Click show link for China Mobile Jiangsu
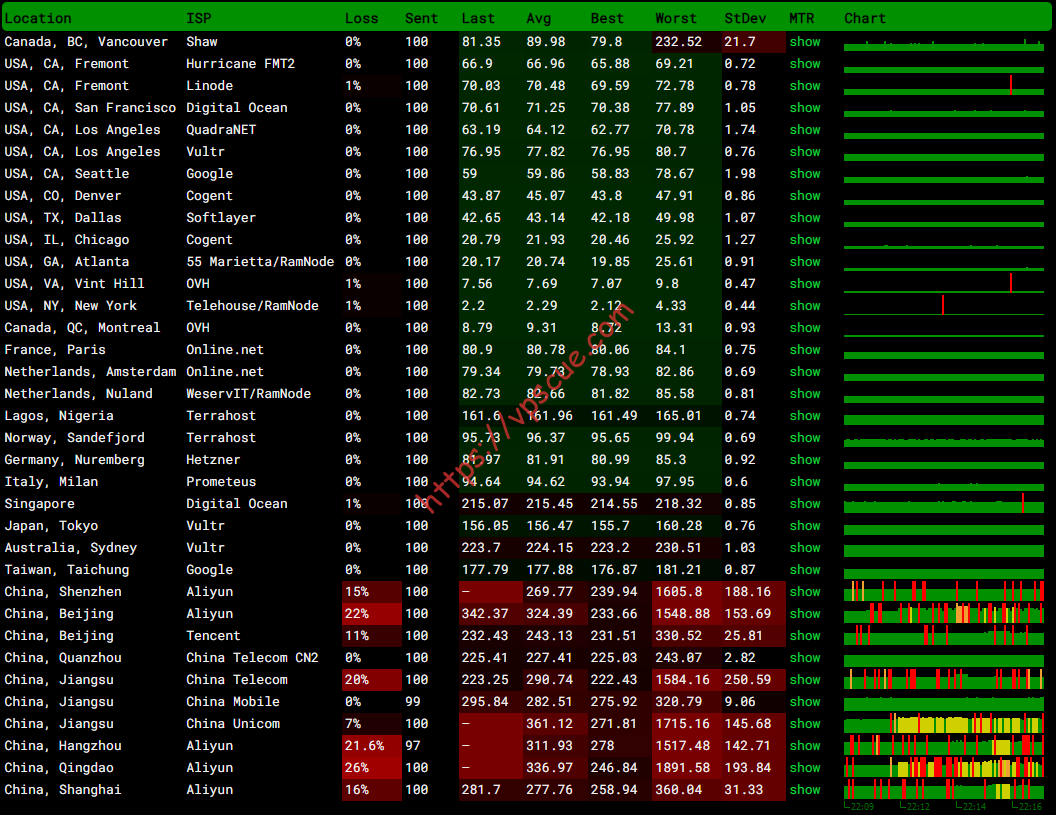Viewport: 1056px width, 815px height. (x=805, y=702)
